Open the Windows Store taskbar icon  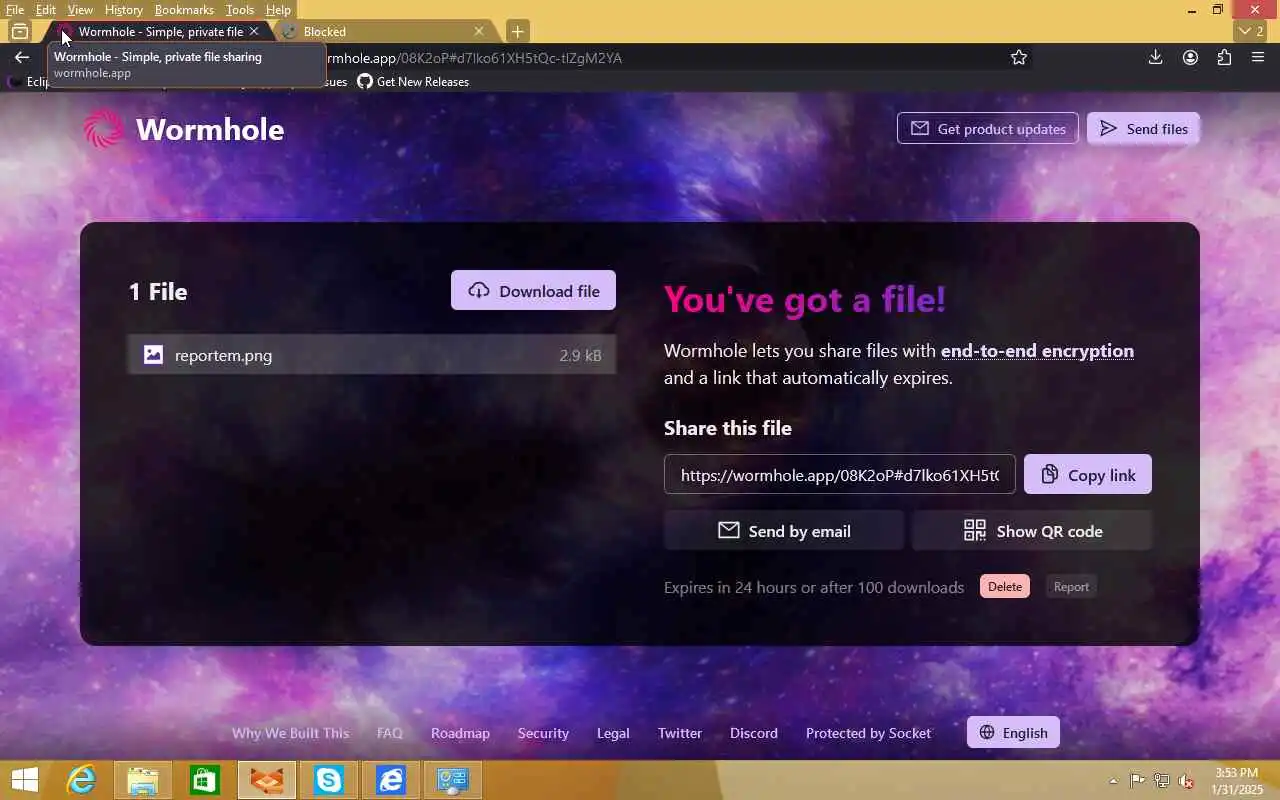point(205,780)
